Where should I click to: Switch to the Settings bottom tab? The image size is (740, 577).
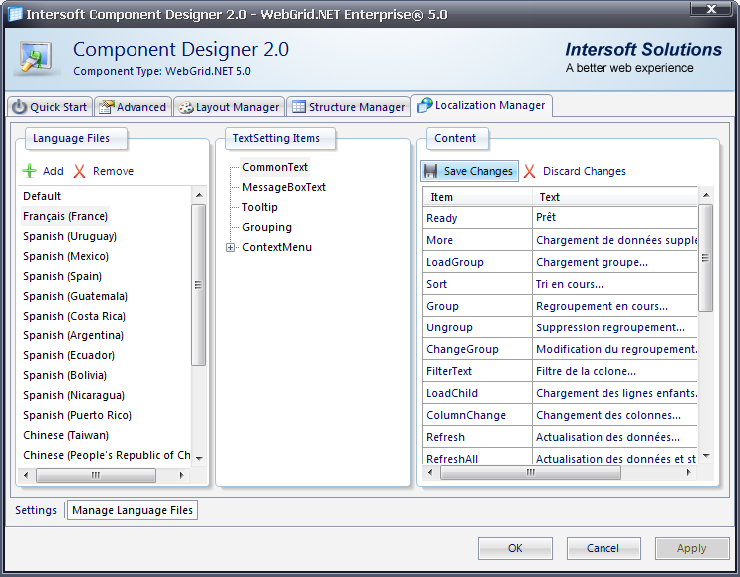tap(36, 510)
